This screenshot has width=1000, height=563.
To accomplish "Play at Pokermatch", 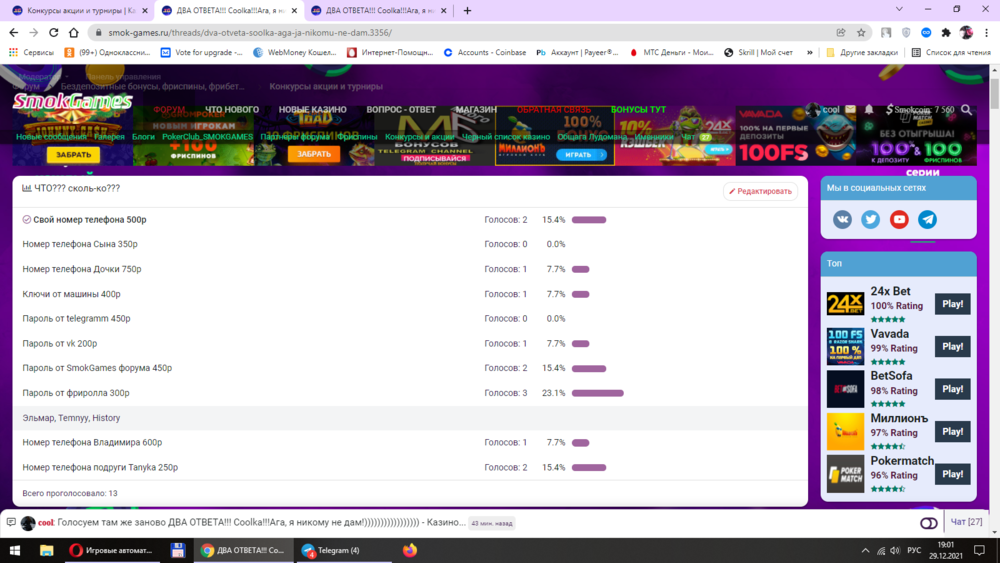I will (x=953, y=474).
